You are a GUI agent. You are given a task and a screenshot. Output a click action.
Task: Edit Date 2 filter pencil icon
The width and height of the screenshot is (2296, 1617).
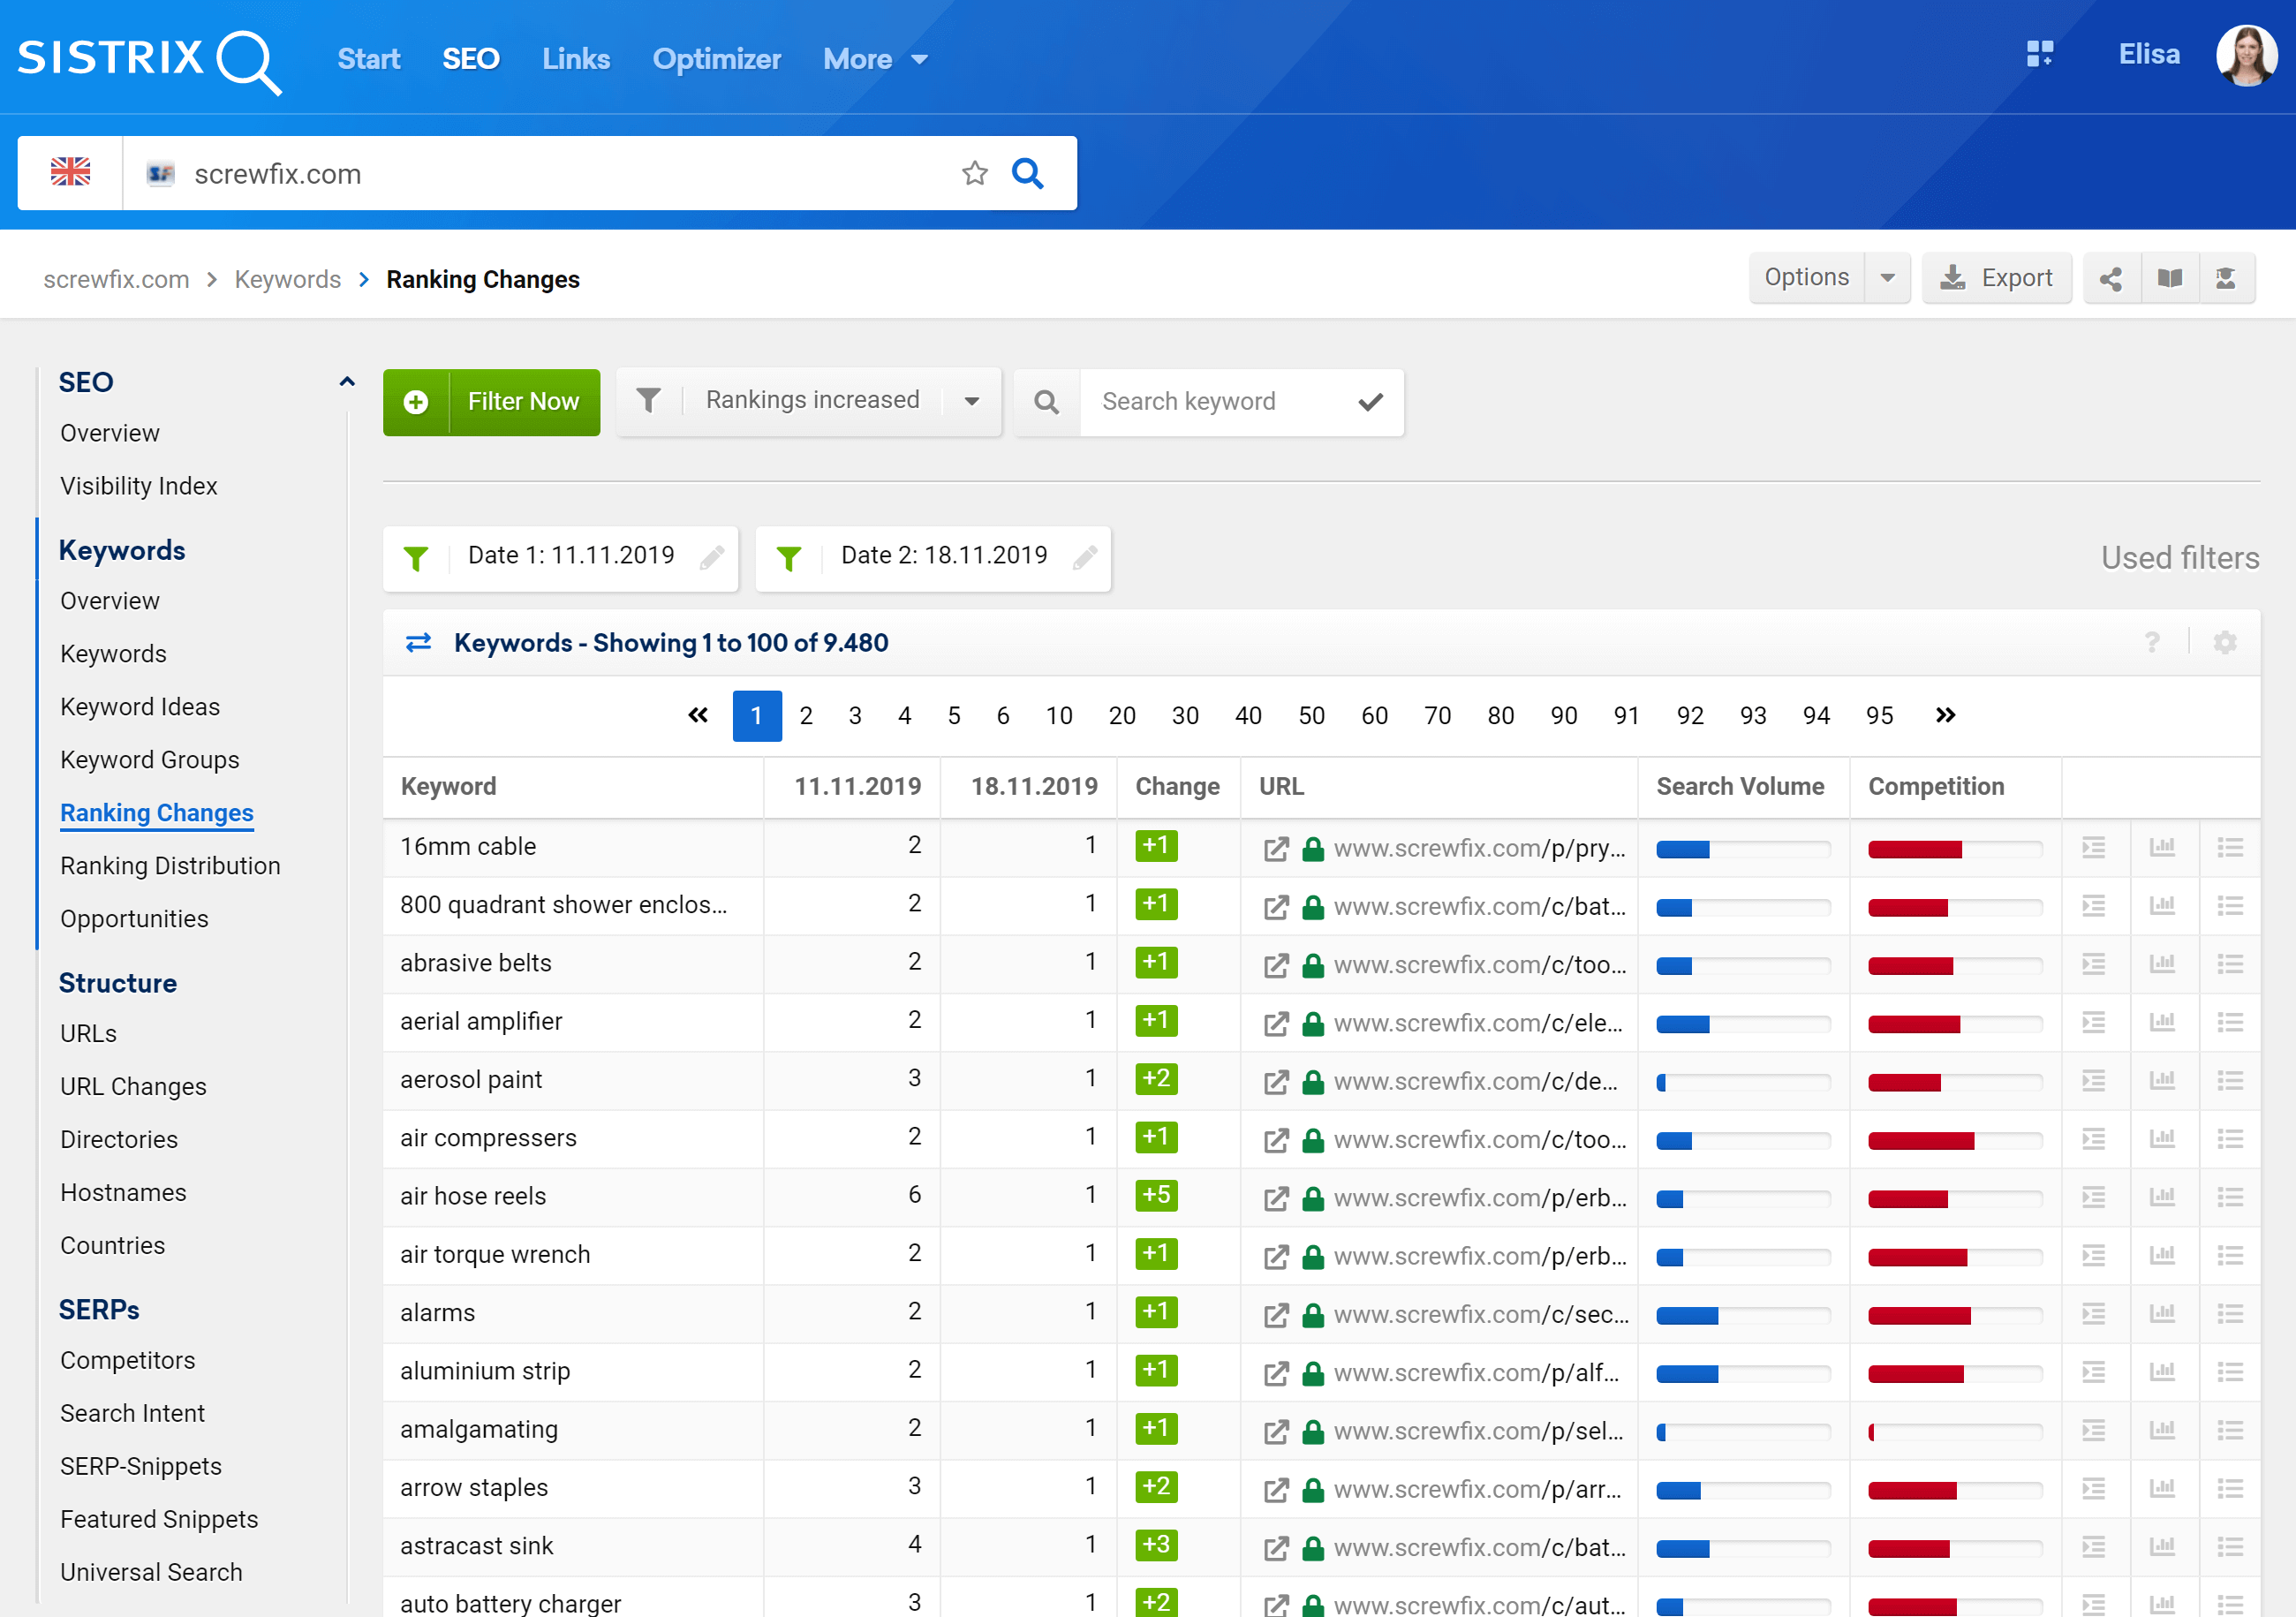coord(1084,557)
